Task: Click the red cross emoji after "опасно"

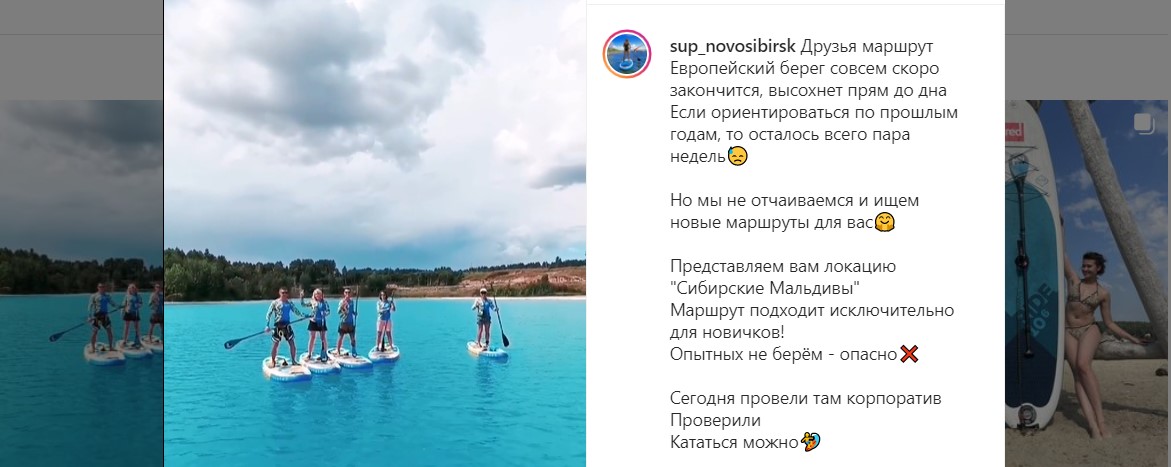Action: tap(908, 354)
